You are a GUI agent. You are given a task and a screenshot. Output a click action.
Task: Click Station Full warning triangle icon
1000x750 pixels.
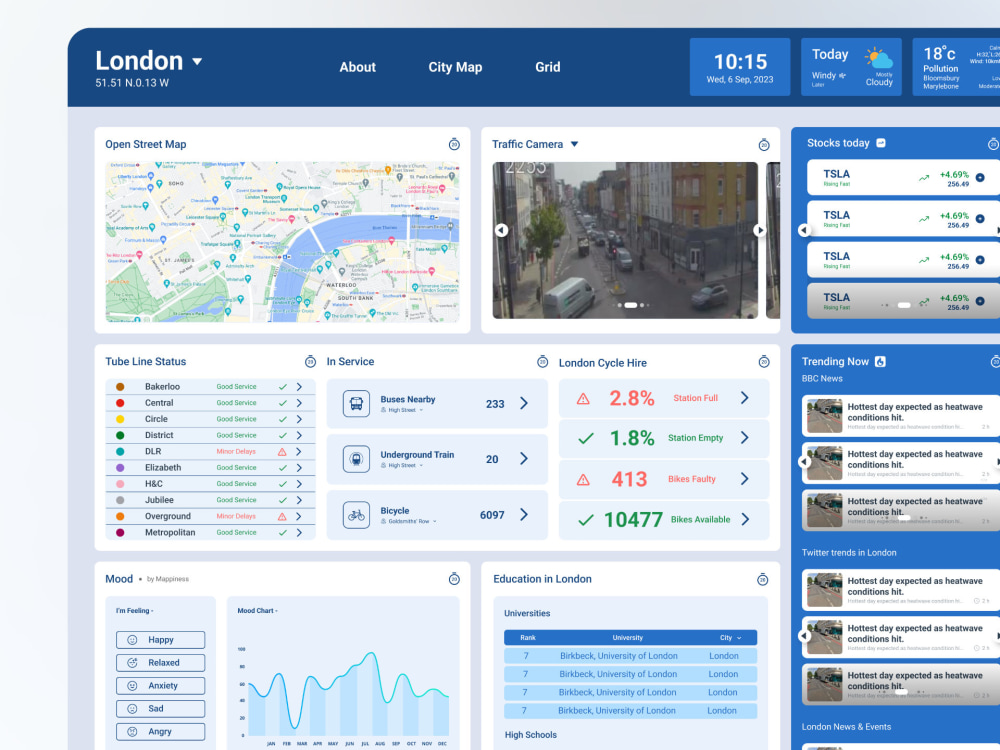pos(583,399)
